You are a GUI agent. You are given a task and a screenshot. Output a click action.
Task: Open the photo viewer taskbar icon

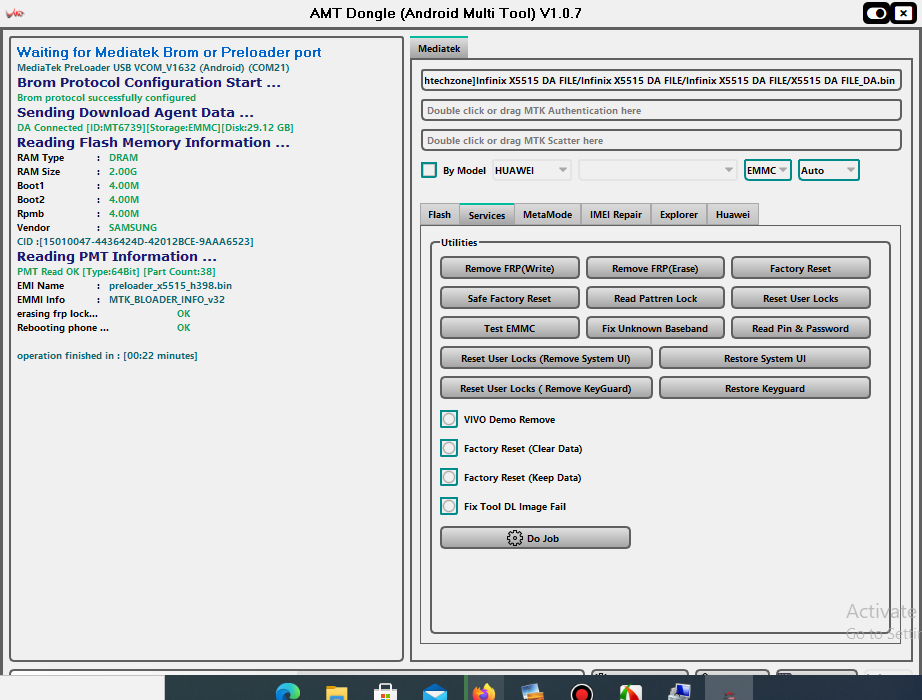tap(533, 692)
